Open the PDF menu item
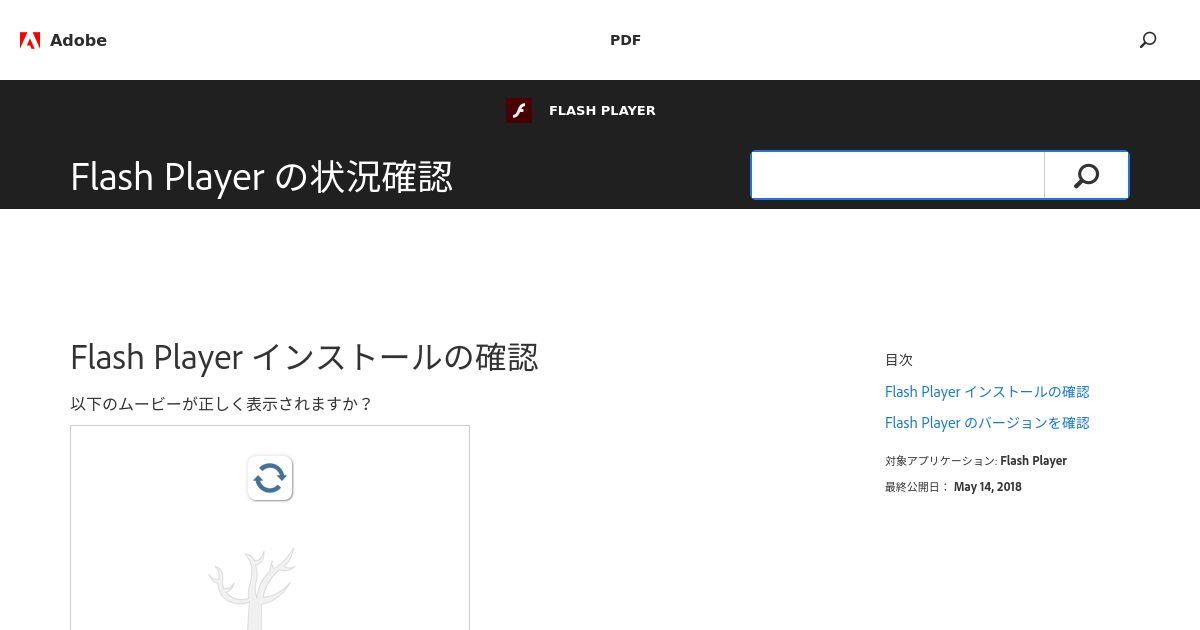1200x630 pixels. coord(625,40)
